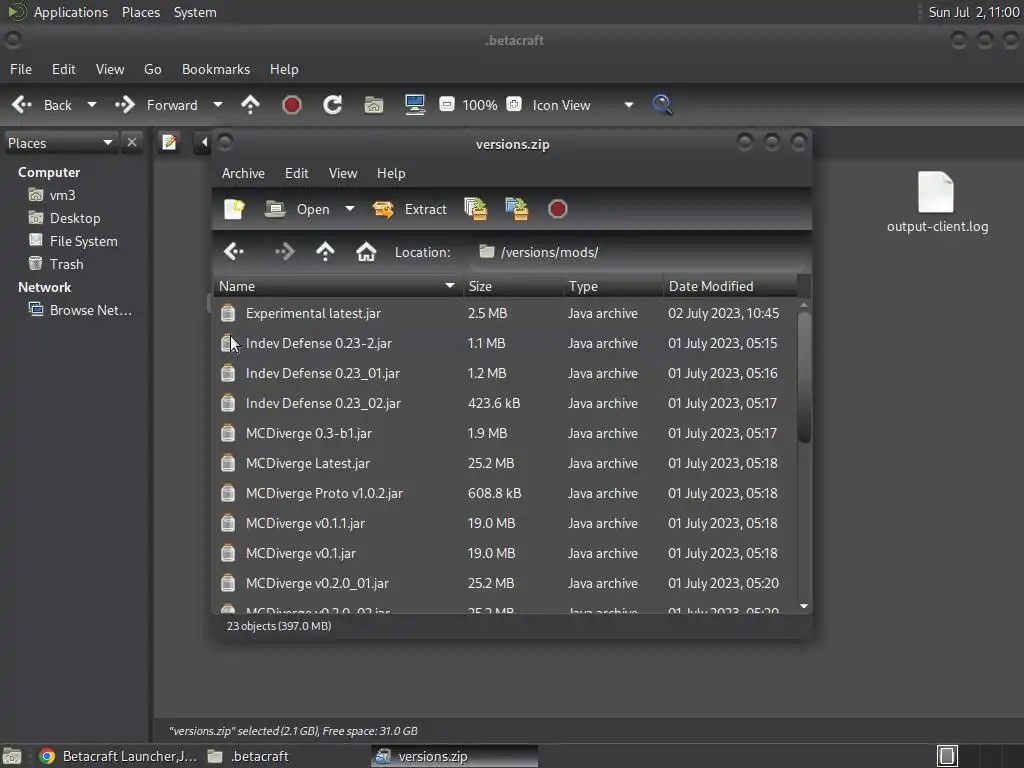The width and height of the screenshot is (1024, 768).
Task: Click the file manager Home folder icon
Action: tap(374, 104)
